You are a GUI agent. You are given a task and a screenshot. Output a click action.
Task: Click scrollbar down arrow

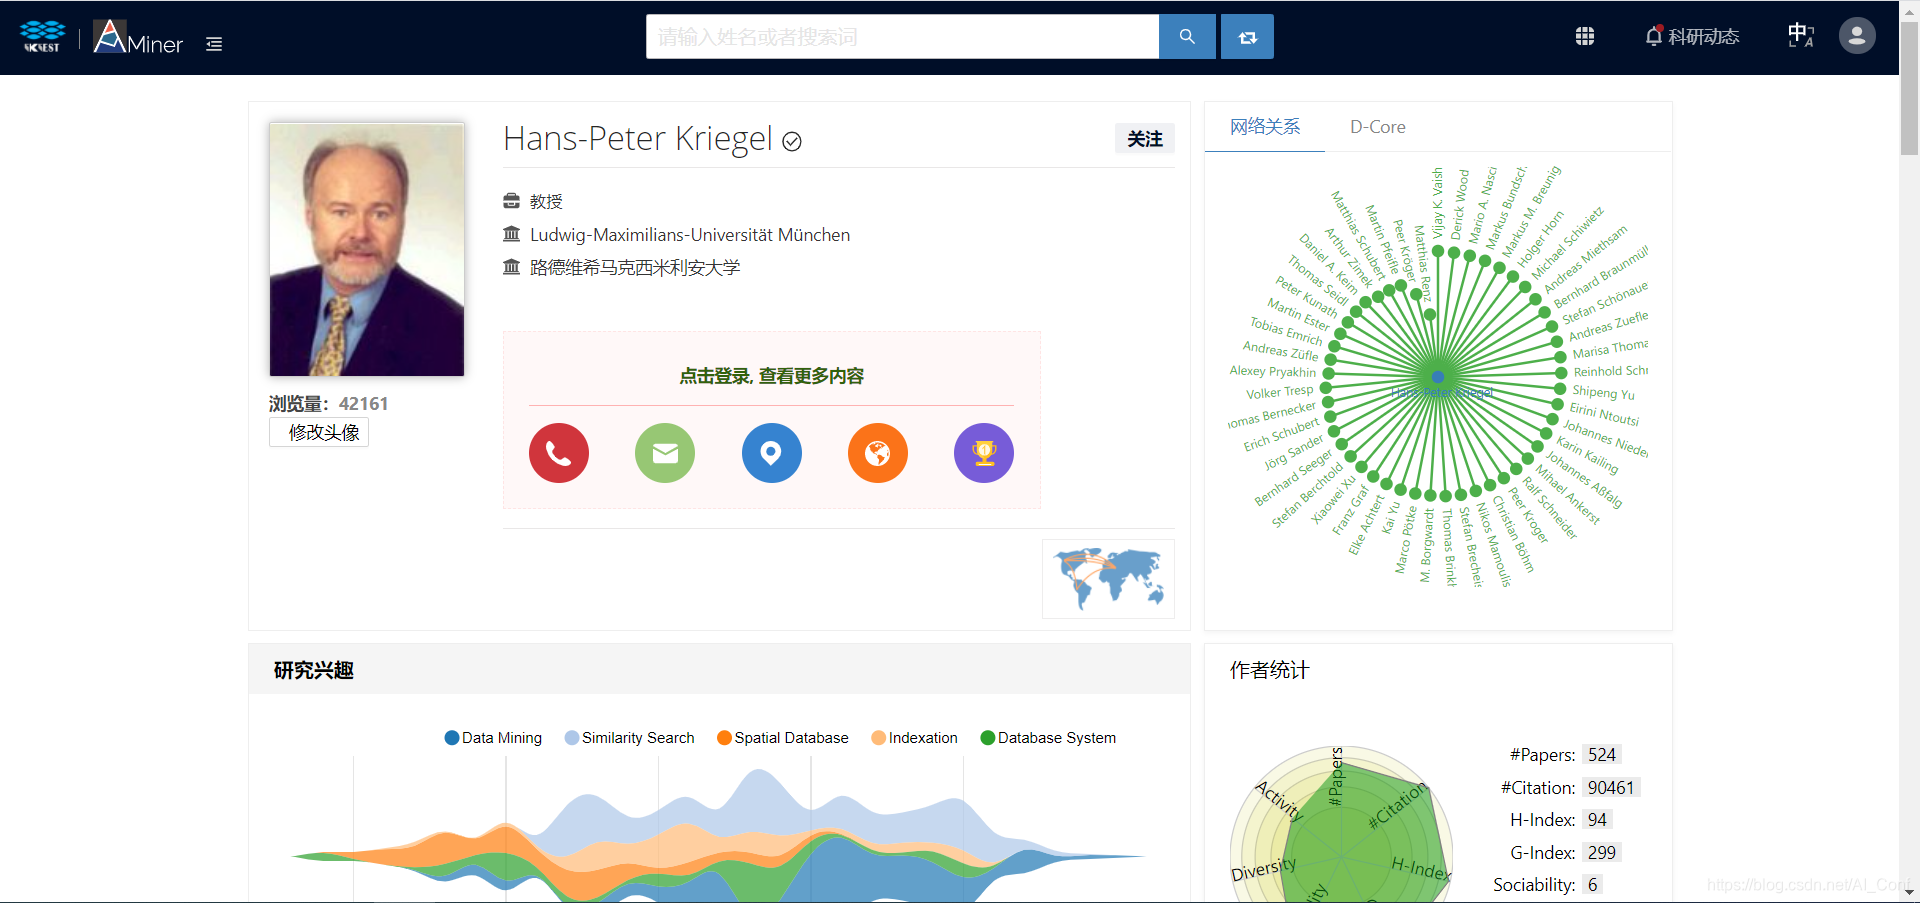(1909, 892)
